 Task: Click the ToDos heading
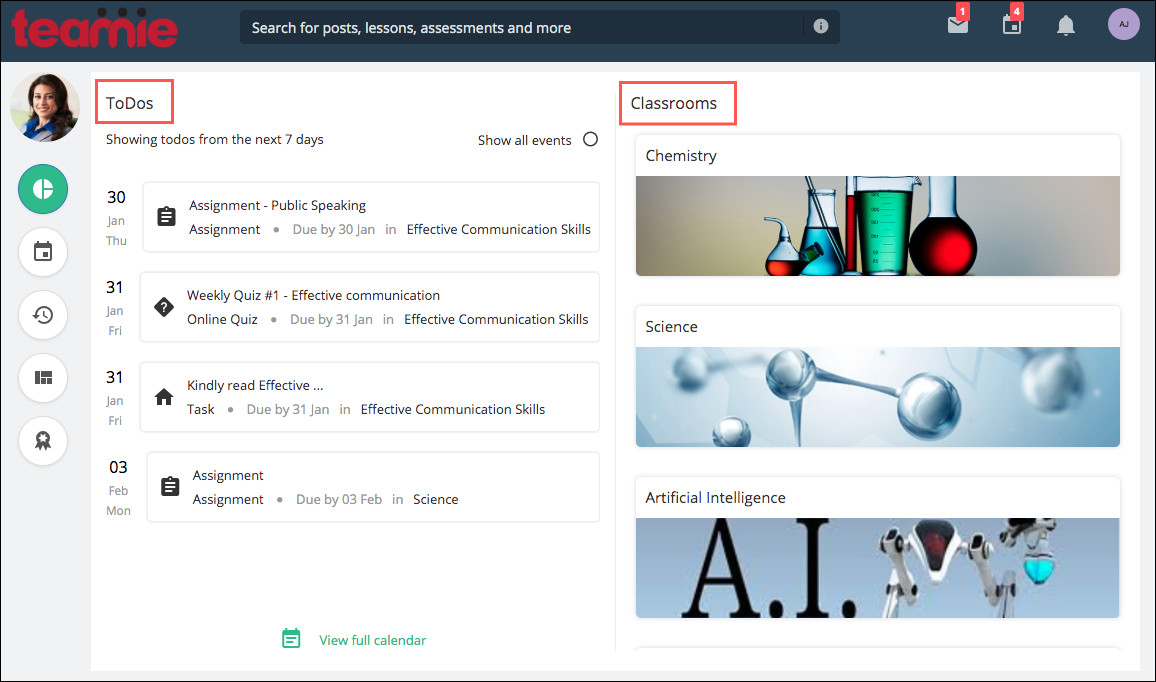tap(130, 103)
